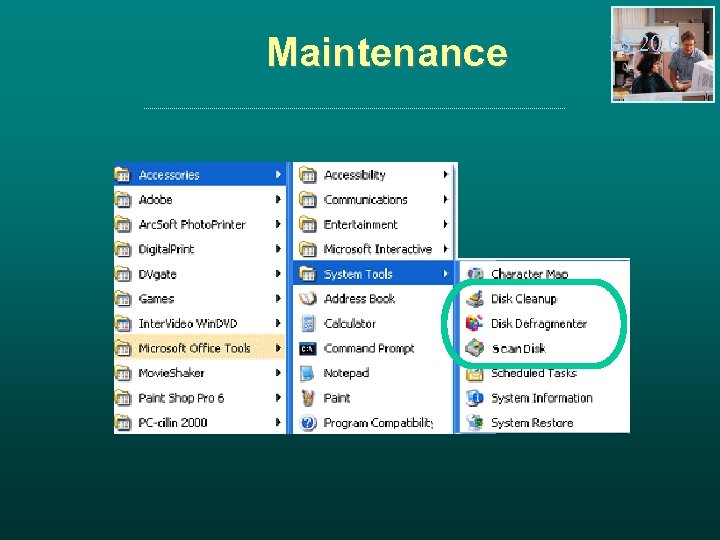This screenshot has width=720, height=540.
Task: Expand the ArcSoft PhotoPrinter submenu arrow
Action: point(278,224)
